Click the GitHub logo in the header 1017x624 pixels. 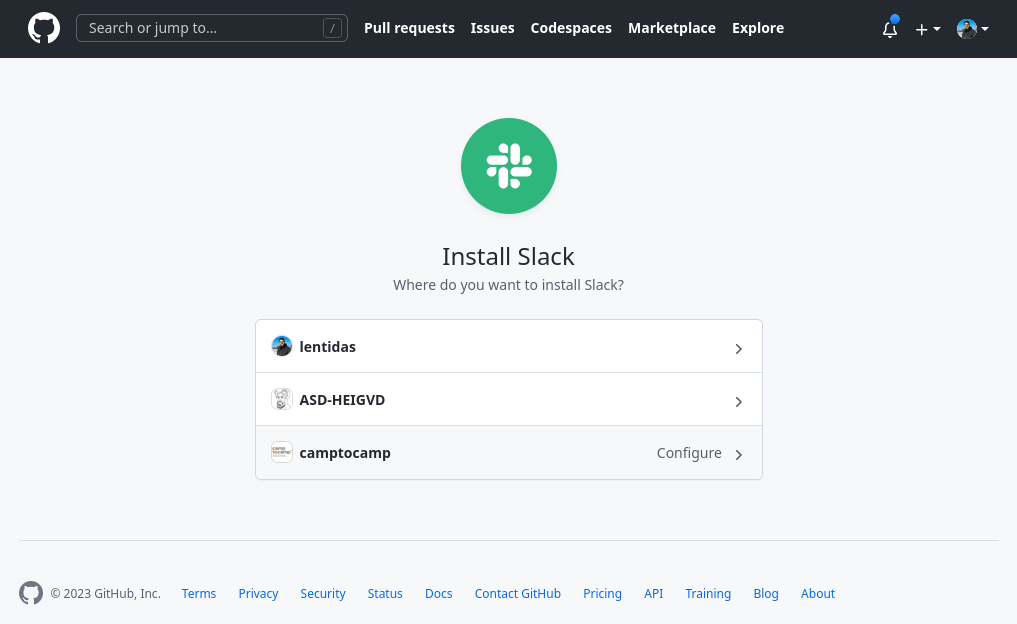coord(43,29)
